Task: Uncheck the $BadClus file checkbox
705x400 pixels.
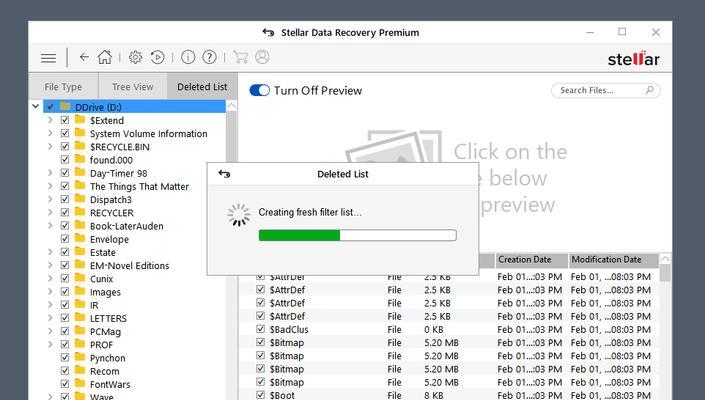Action: tap(260, 329)
